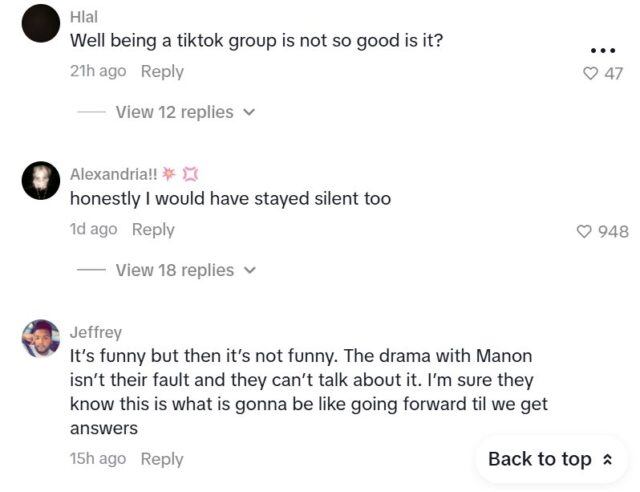
Task: Open the Hlal username link
Action: pos(84,16)
